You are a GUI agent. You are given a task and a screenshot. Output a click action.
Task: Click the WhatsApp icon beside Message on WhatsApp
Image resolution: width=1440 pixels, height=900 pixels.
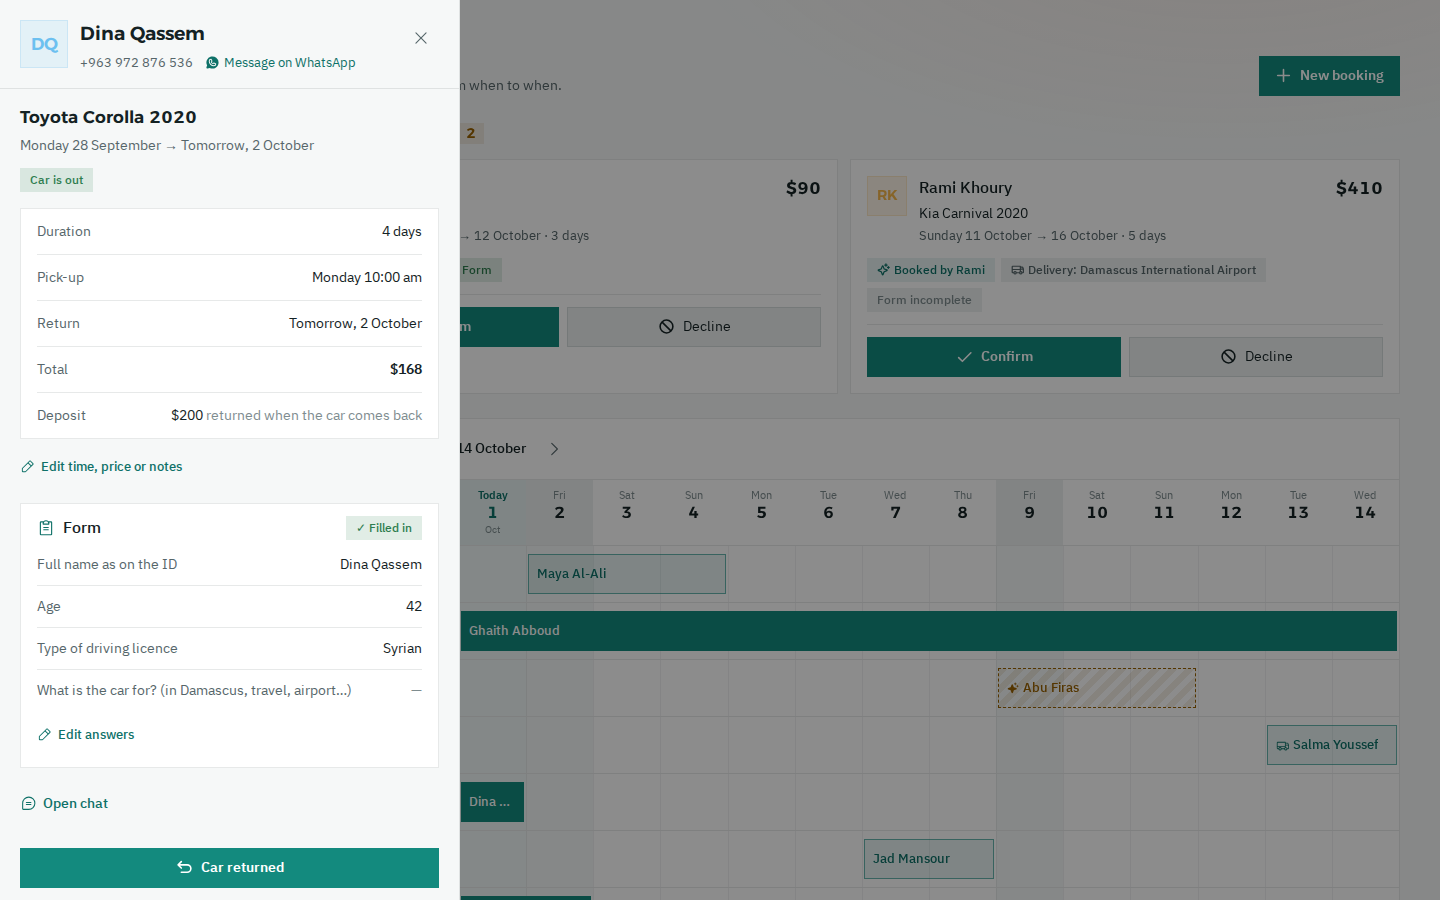212,63
